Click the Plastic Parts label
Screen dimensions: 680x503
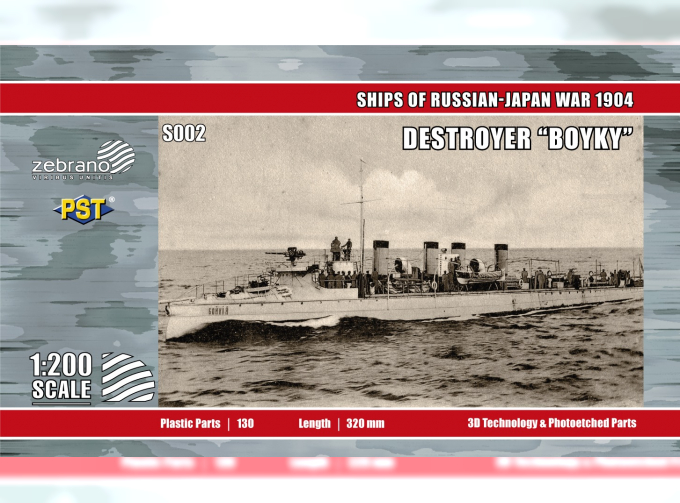coord(190,423)
